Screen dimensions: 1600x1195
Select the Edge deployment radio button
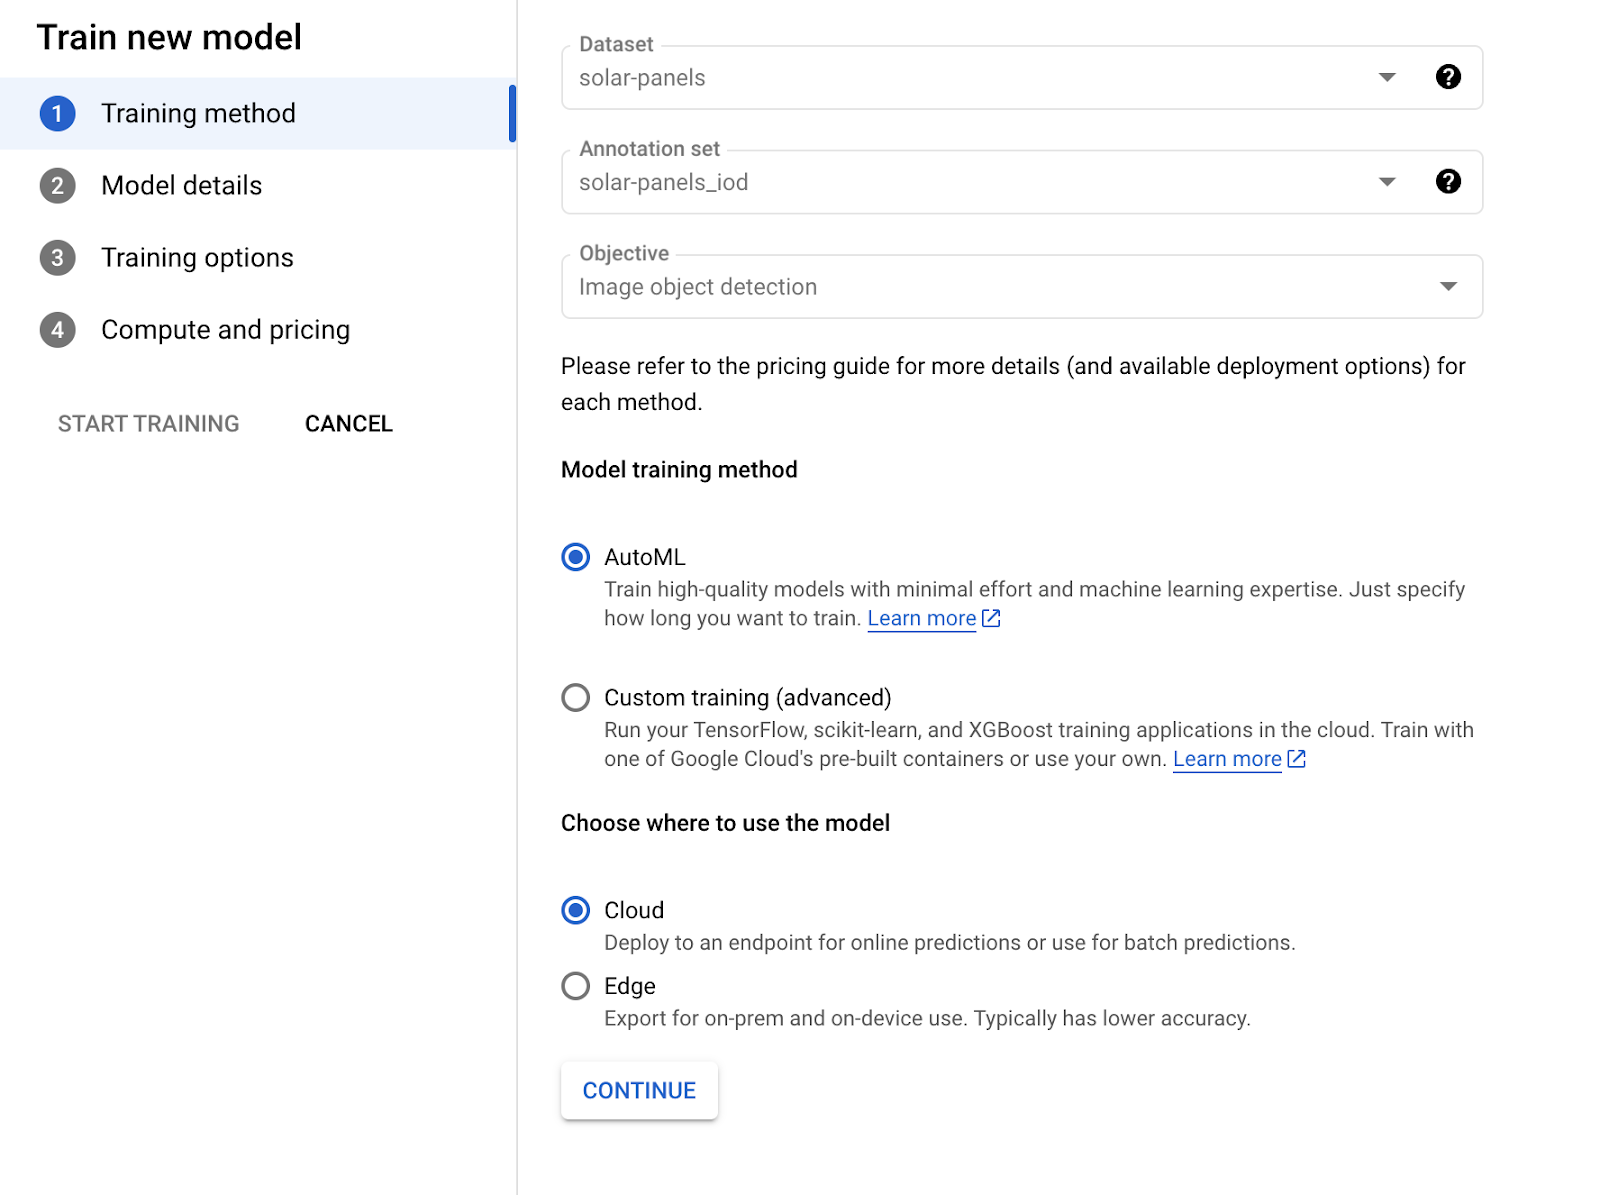click(x=575, y=986)
